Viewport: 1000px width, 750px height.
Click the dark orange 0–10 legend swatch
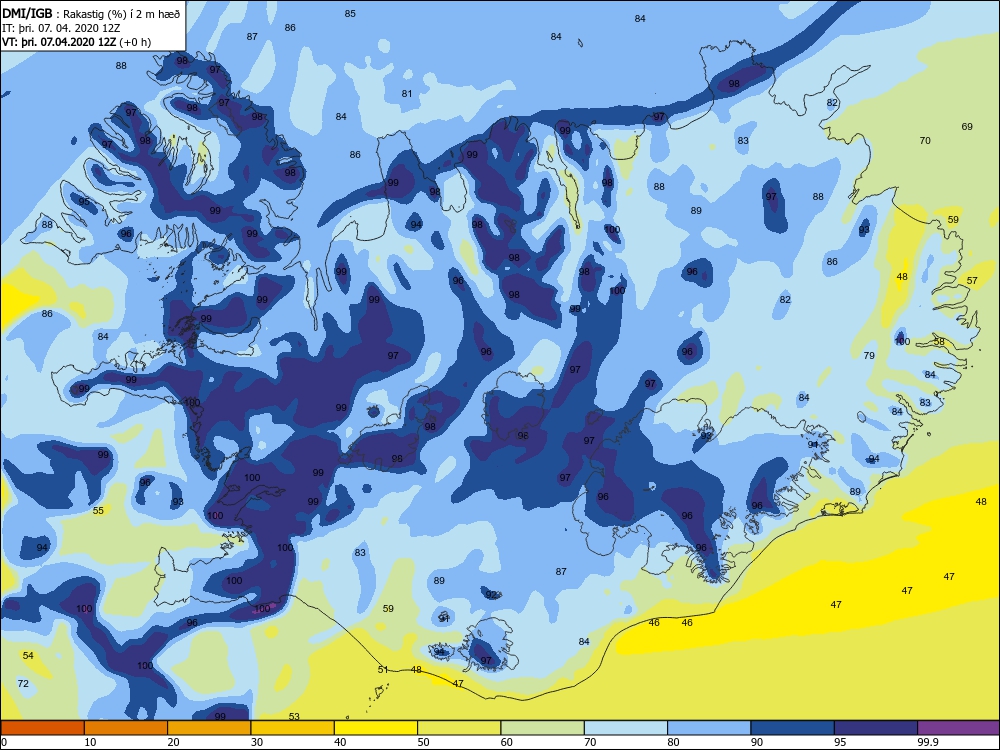tap(43, 728)
